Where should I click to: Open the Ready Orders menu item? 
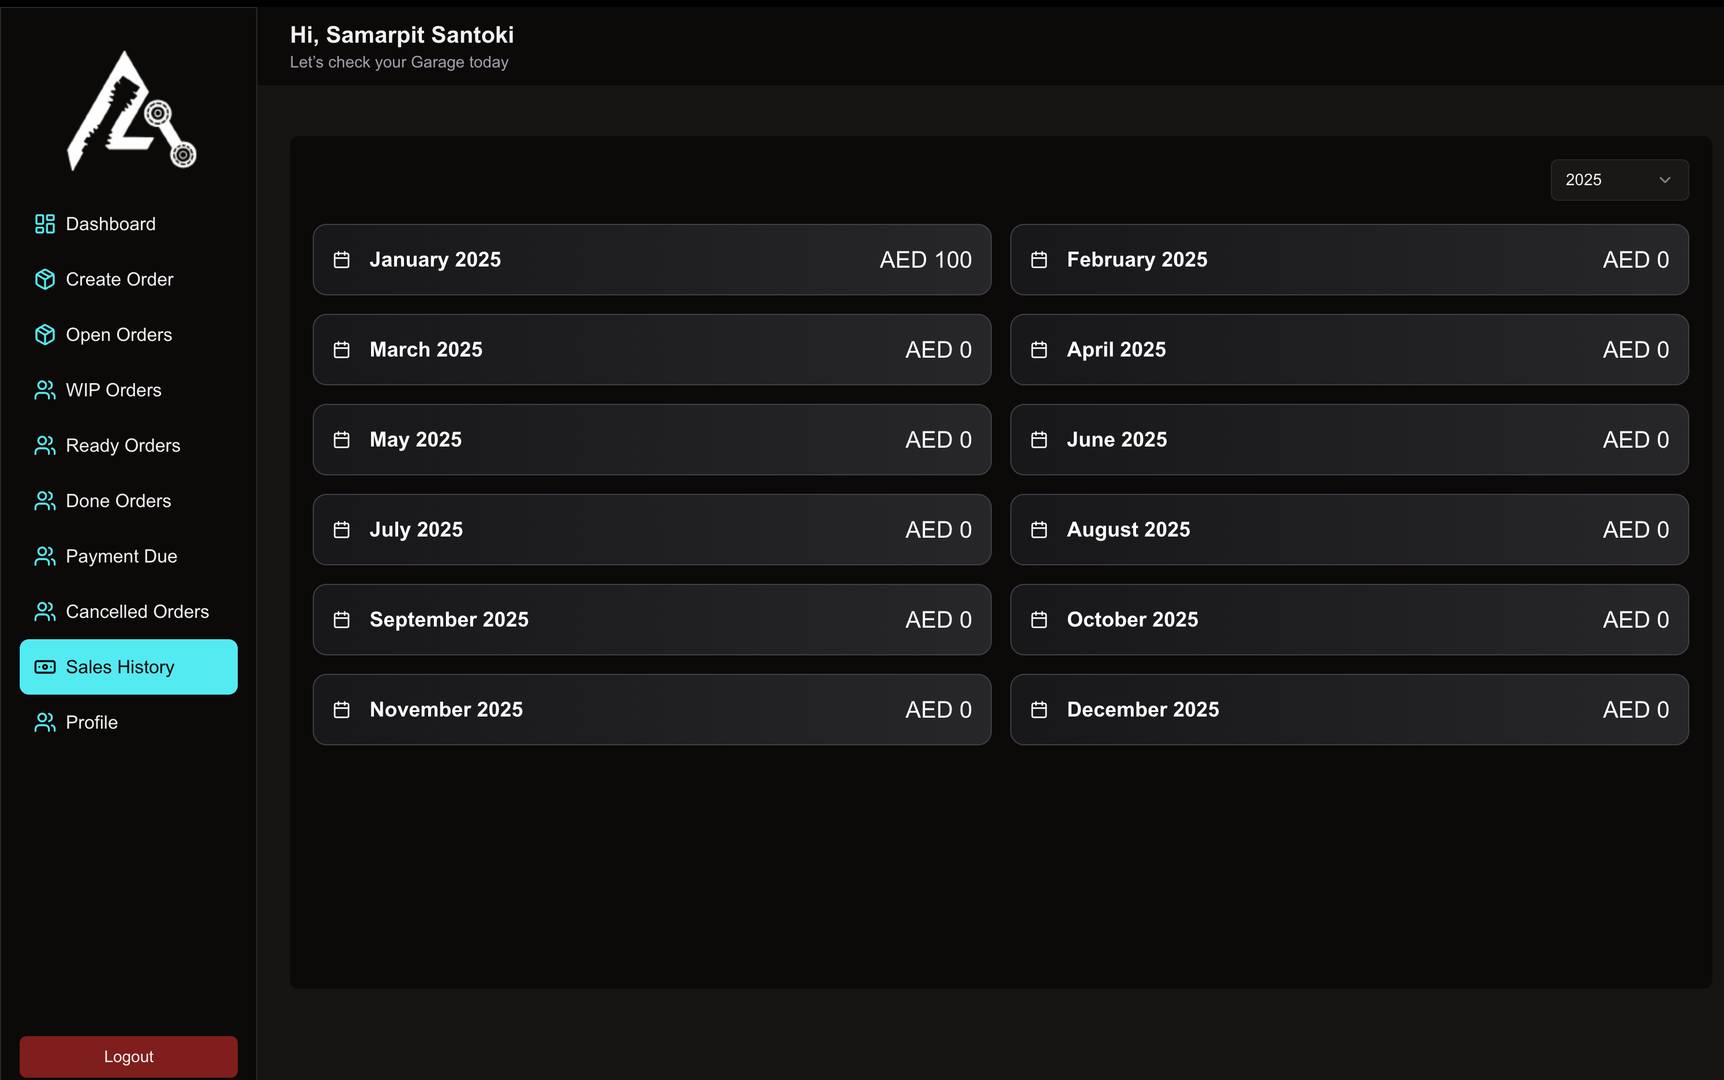122,445
